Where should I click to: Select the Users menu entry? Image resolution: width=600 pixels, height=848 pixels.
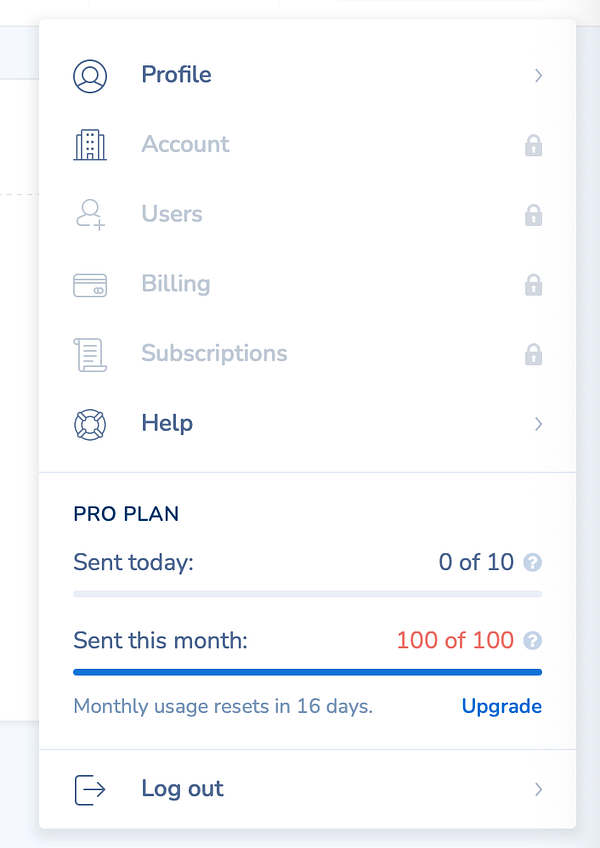pos(171,214)
